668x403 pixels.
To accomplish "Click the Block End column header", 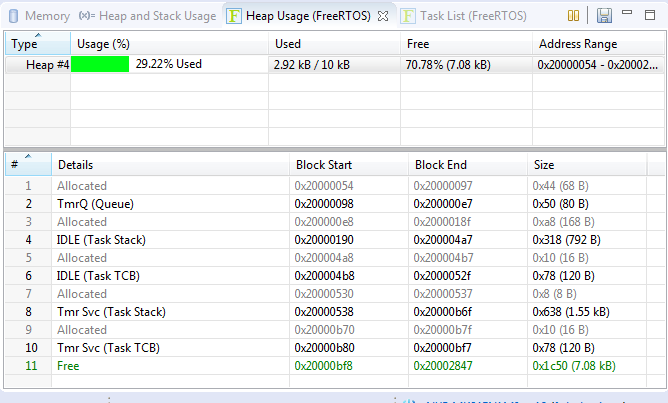I will coord(467,164).
